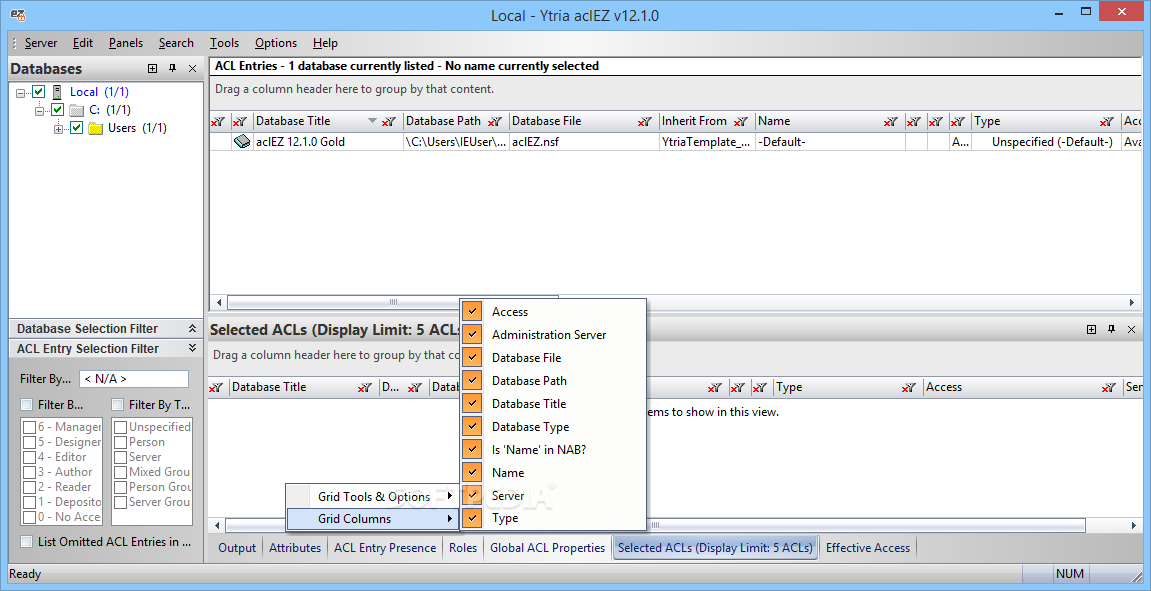Click the Inherit From column header
The width and height of the screenshot is (1151, 591).
tap(707, 121)
